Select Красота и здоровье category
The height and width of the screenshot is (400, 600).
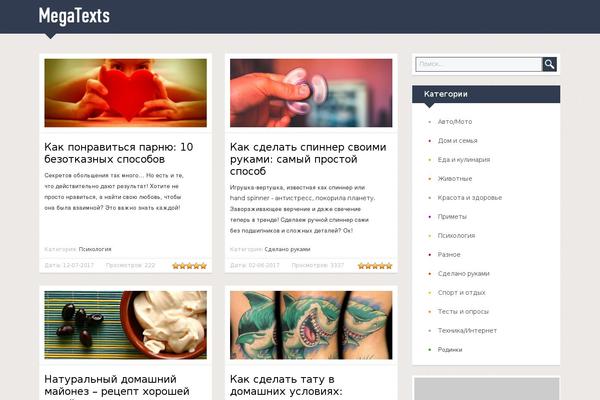tap(470, 198)
